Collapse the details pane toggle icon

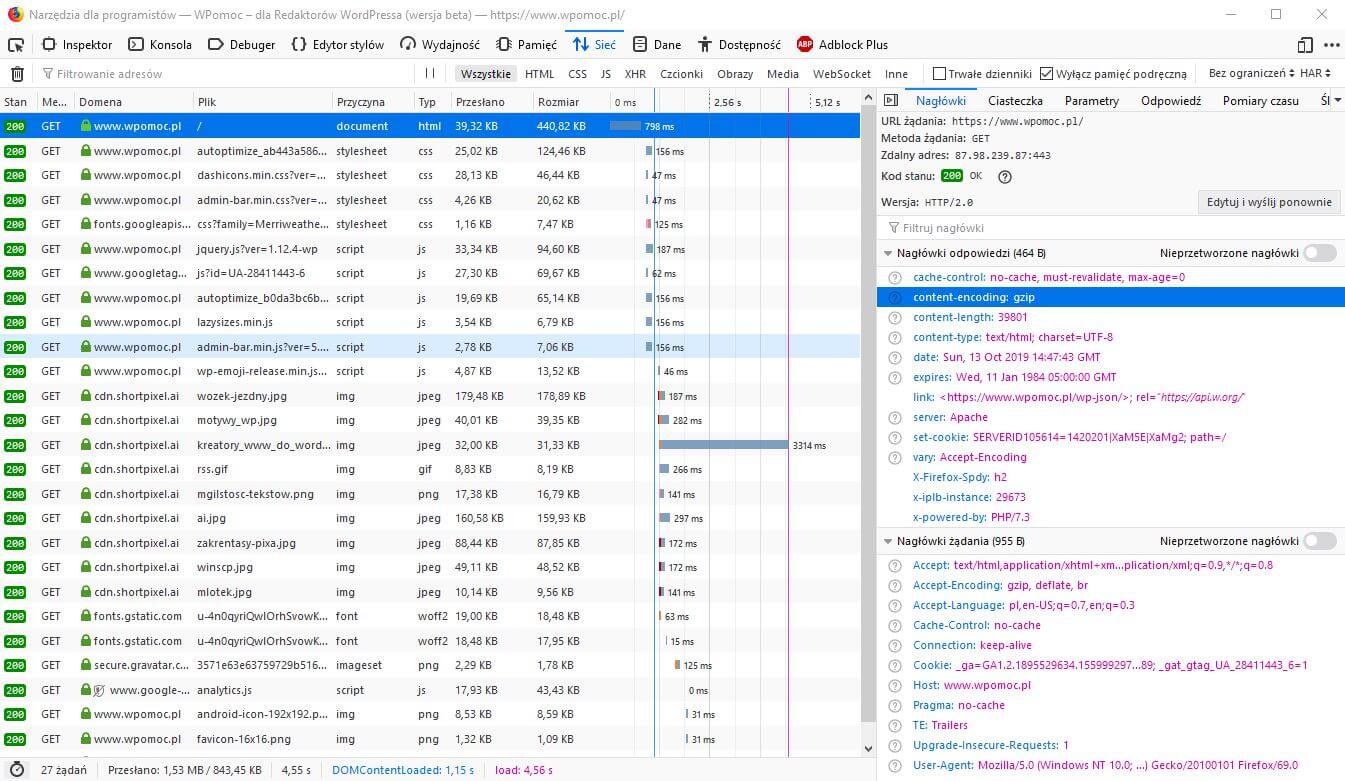click(890, 101)
